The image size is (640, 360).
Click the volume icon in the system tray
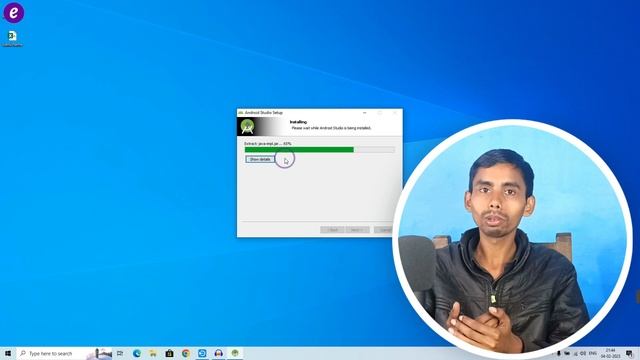pos(583,353)
